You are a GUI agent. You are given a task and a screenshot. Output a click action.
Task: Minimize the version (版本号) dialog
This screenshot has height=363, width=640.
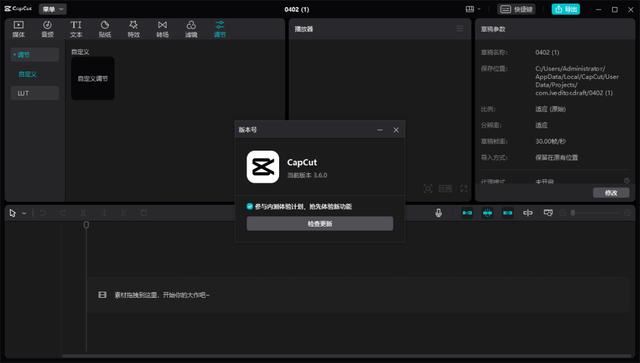(x=380, y=130)
